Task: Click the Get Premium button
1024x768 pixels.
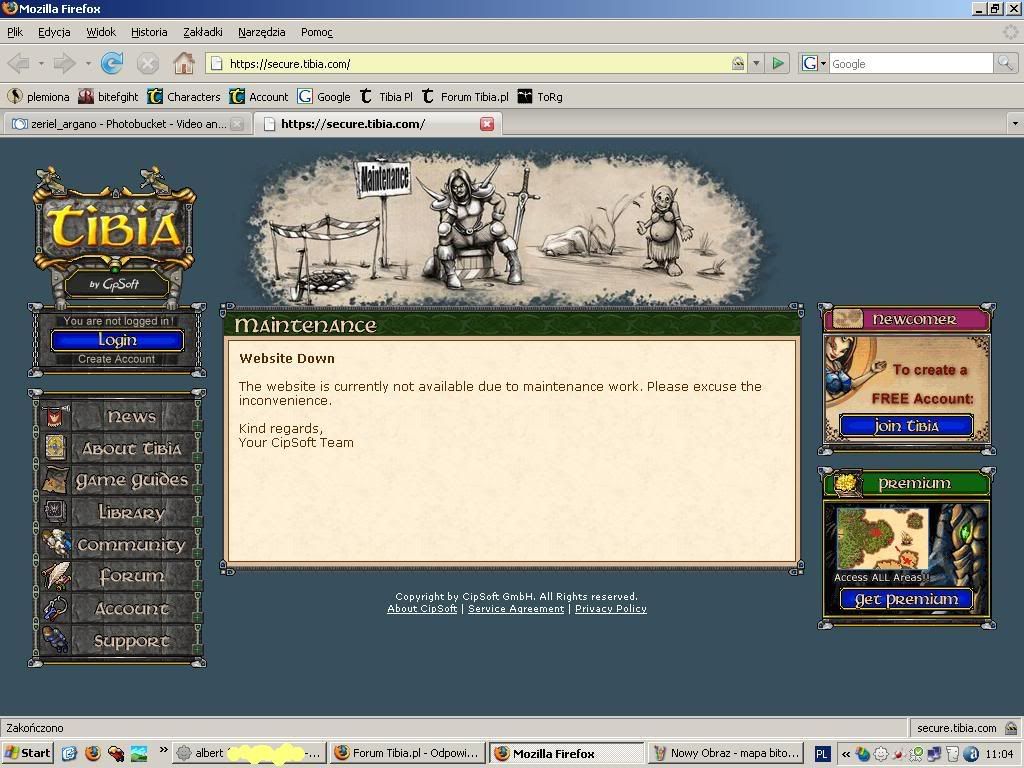Action: pyautogui.click(x=906, y=600)
